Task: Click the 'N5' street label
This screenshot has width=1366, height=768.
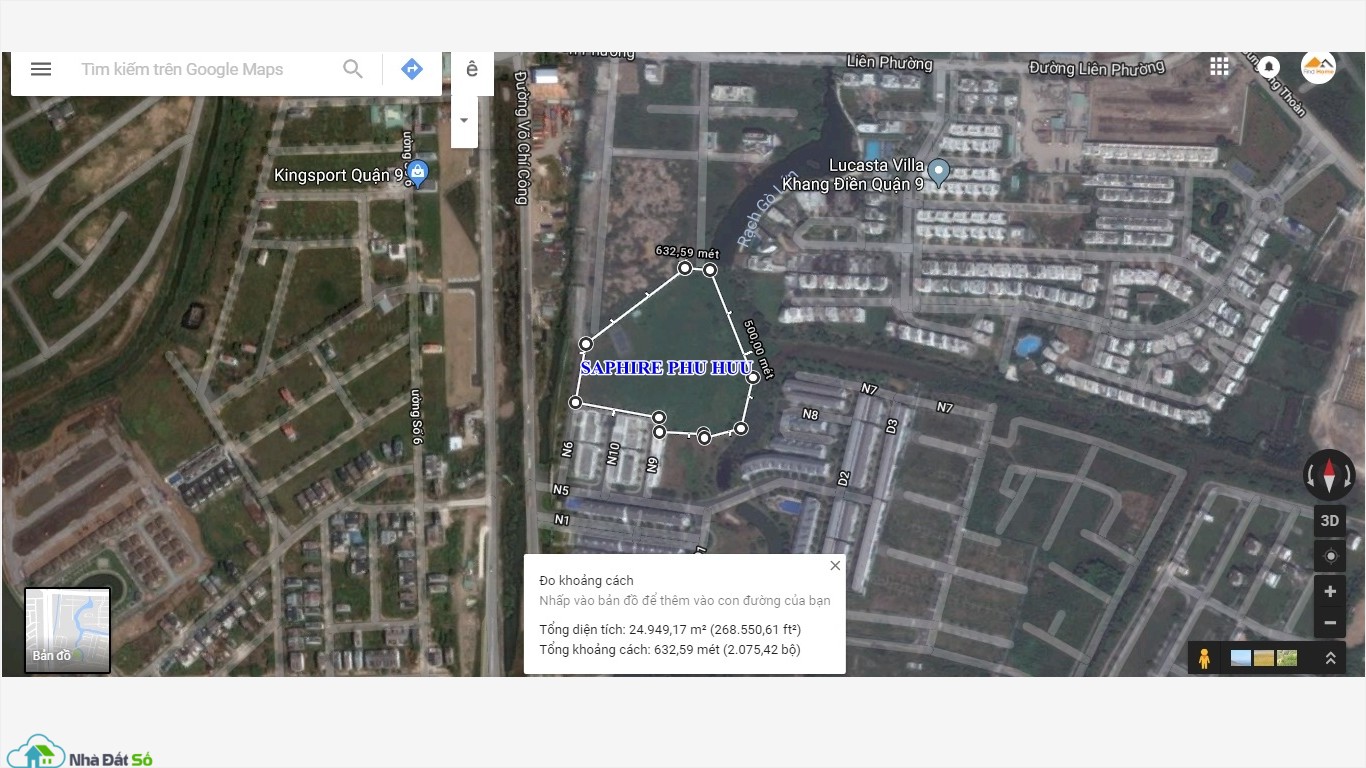Action: point(560,490)
